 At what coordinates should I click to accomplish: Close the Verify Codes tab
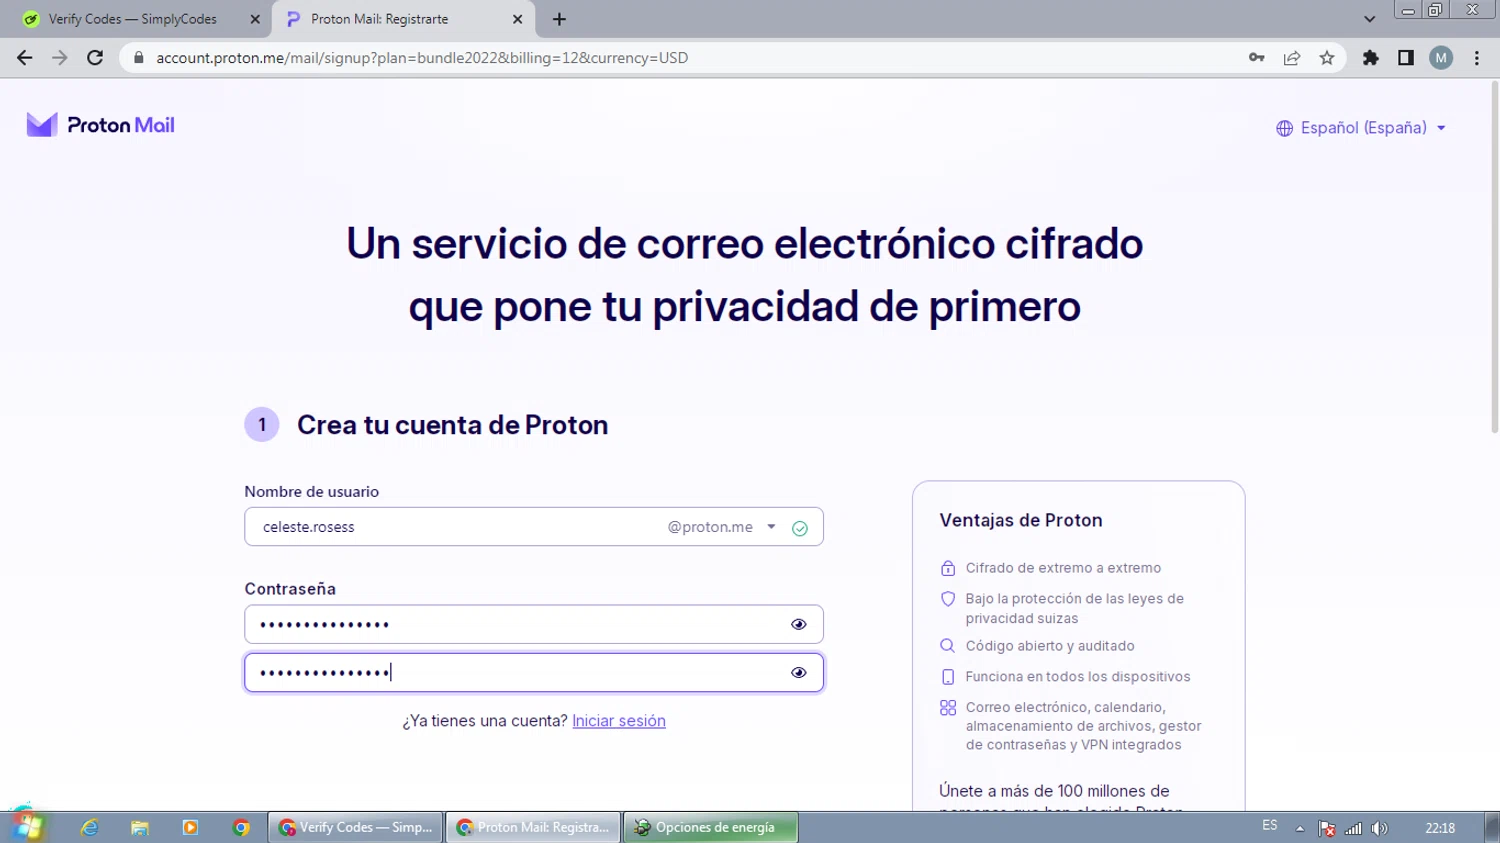click(x=255, y=19)
